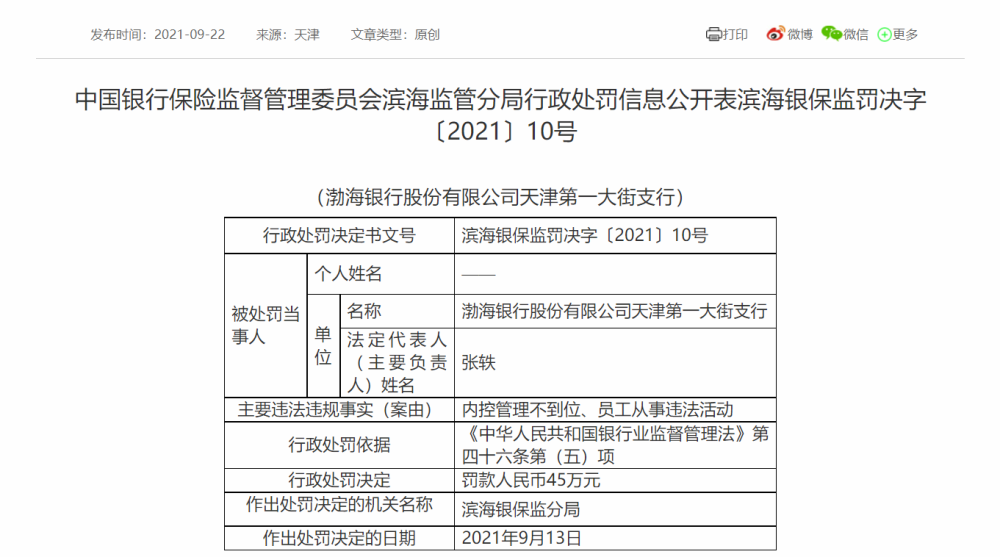Screen dimensions: 1000x557
Task: Click the article headline title
Action: 500,115
